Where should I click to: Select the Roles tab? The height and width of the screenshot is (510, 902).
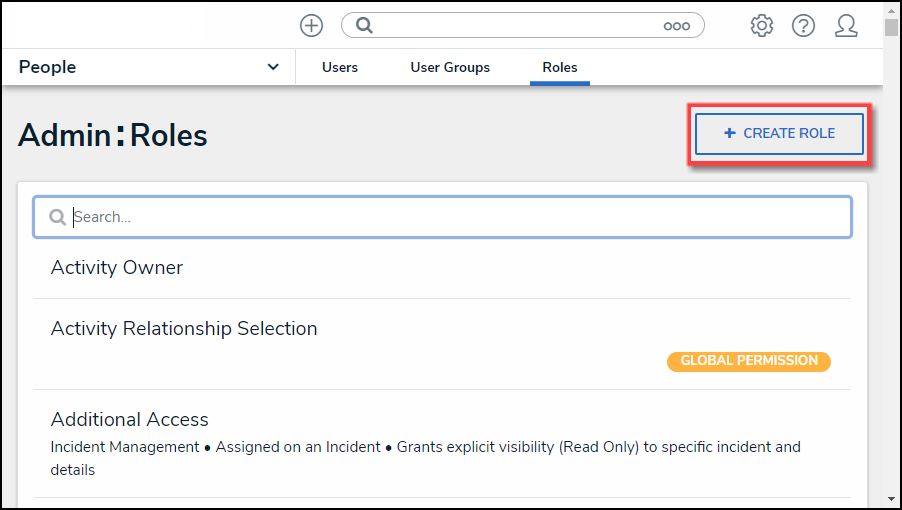(560, 68)
